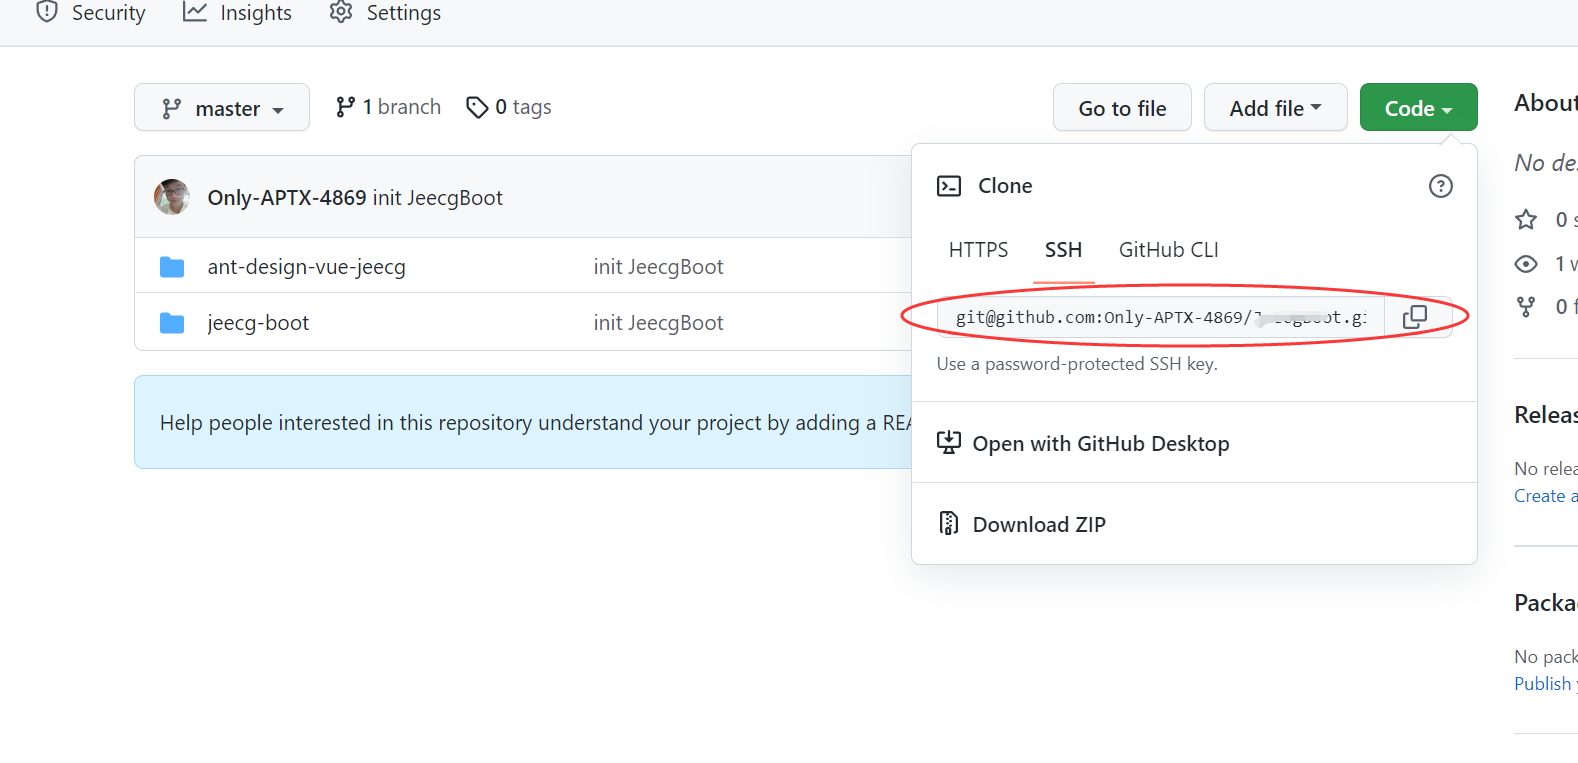The image size is (1578, 763).
Task: Click the clone help question mark icon
Action: point(1440,186)
